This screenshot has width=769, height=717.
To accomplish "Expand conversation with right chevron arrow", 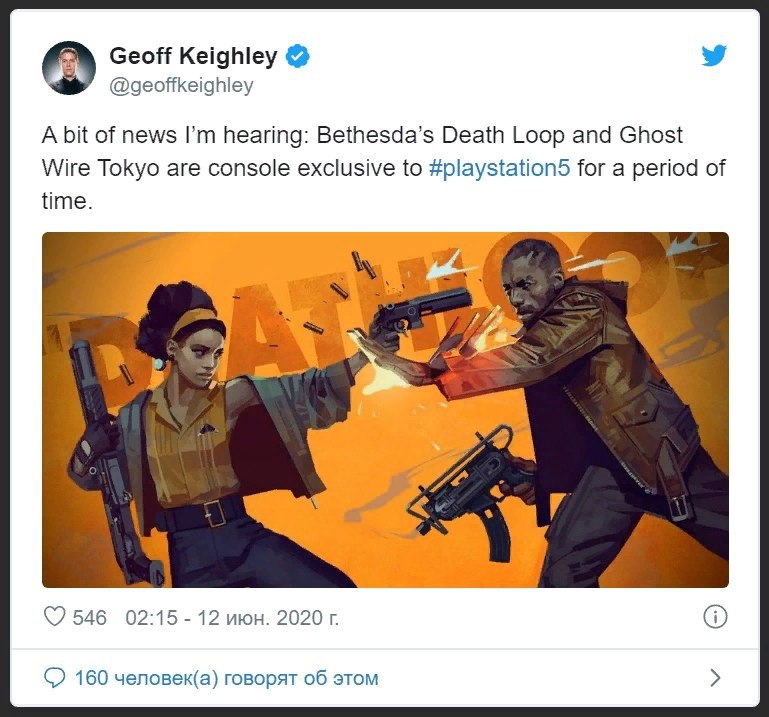I will pos(716,678).
